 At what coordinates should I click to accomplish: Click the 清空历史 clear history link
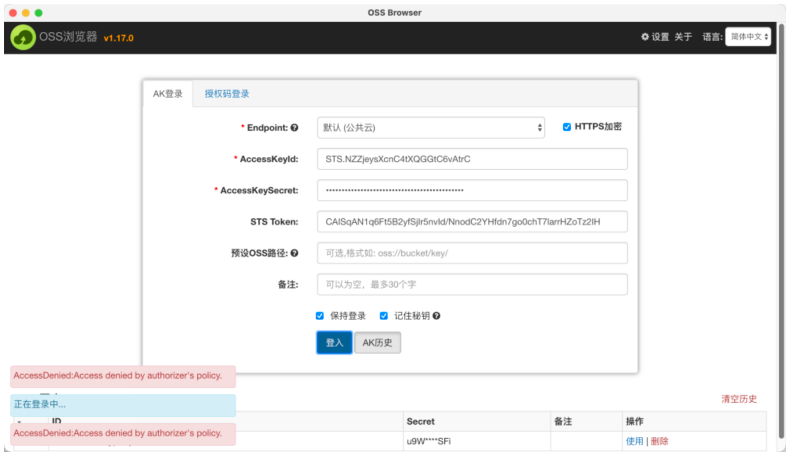739,399
